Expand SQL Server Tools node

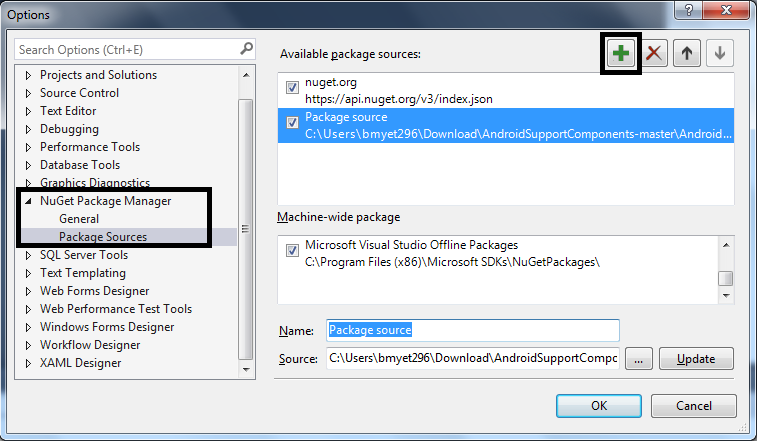(28, 255)
